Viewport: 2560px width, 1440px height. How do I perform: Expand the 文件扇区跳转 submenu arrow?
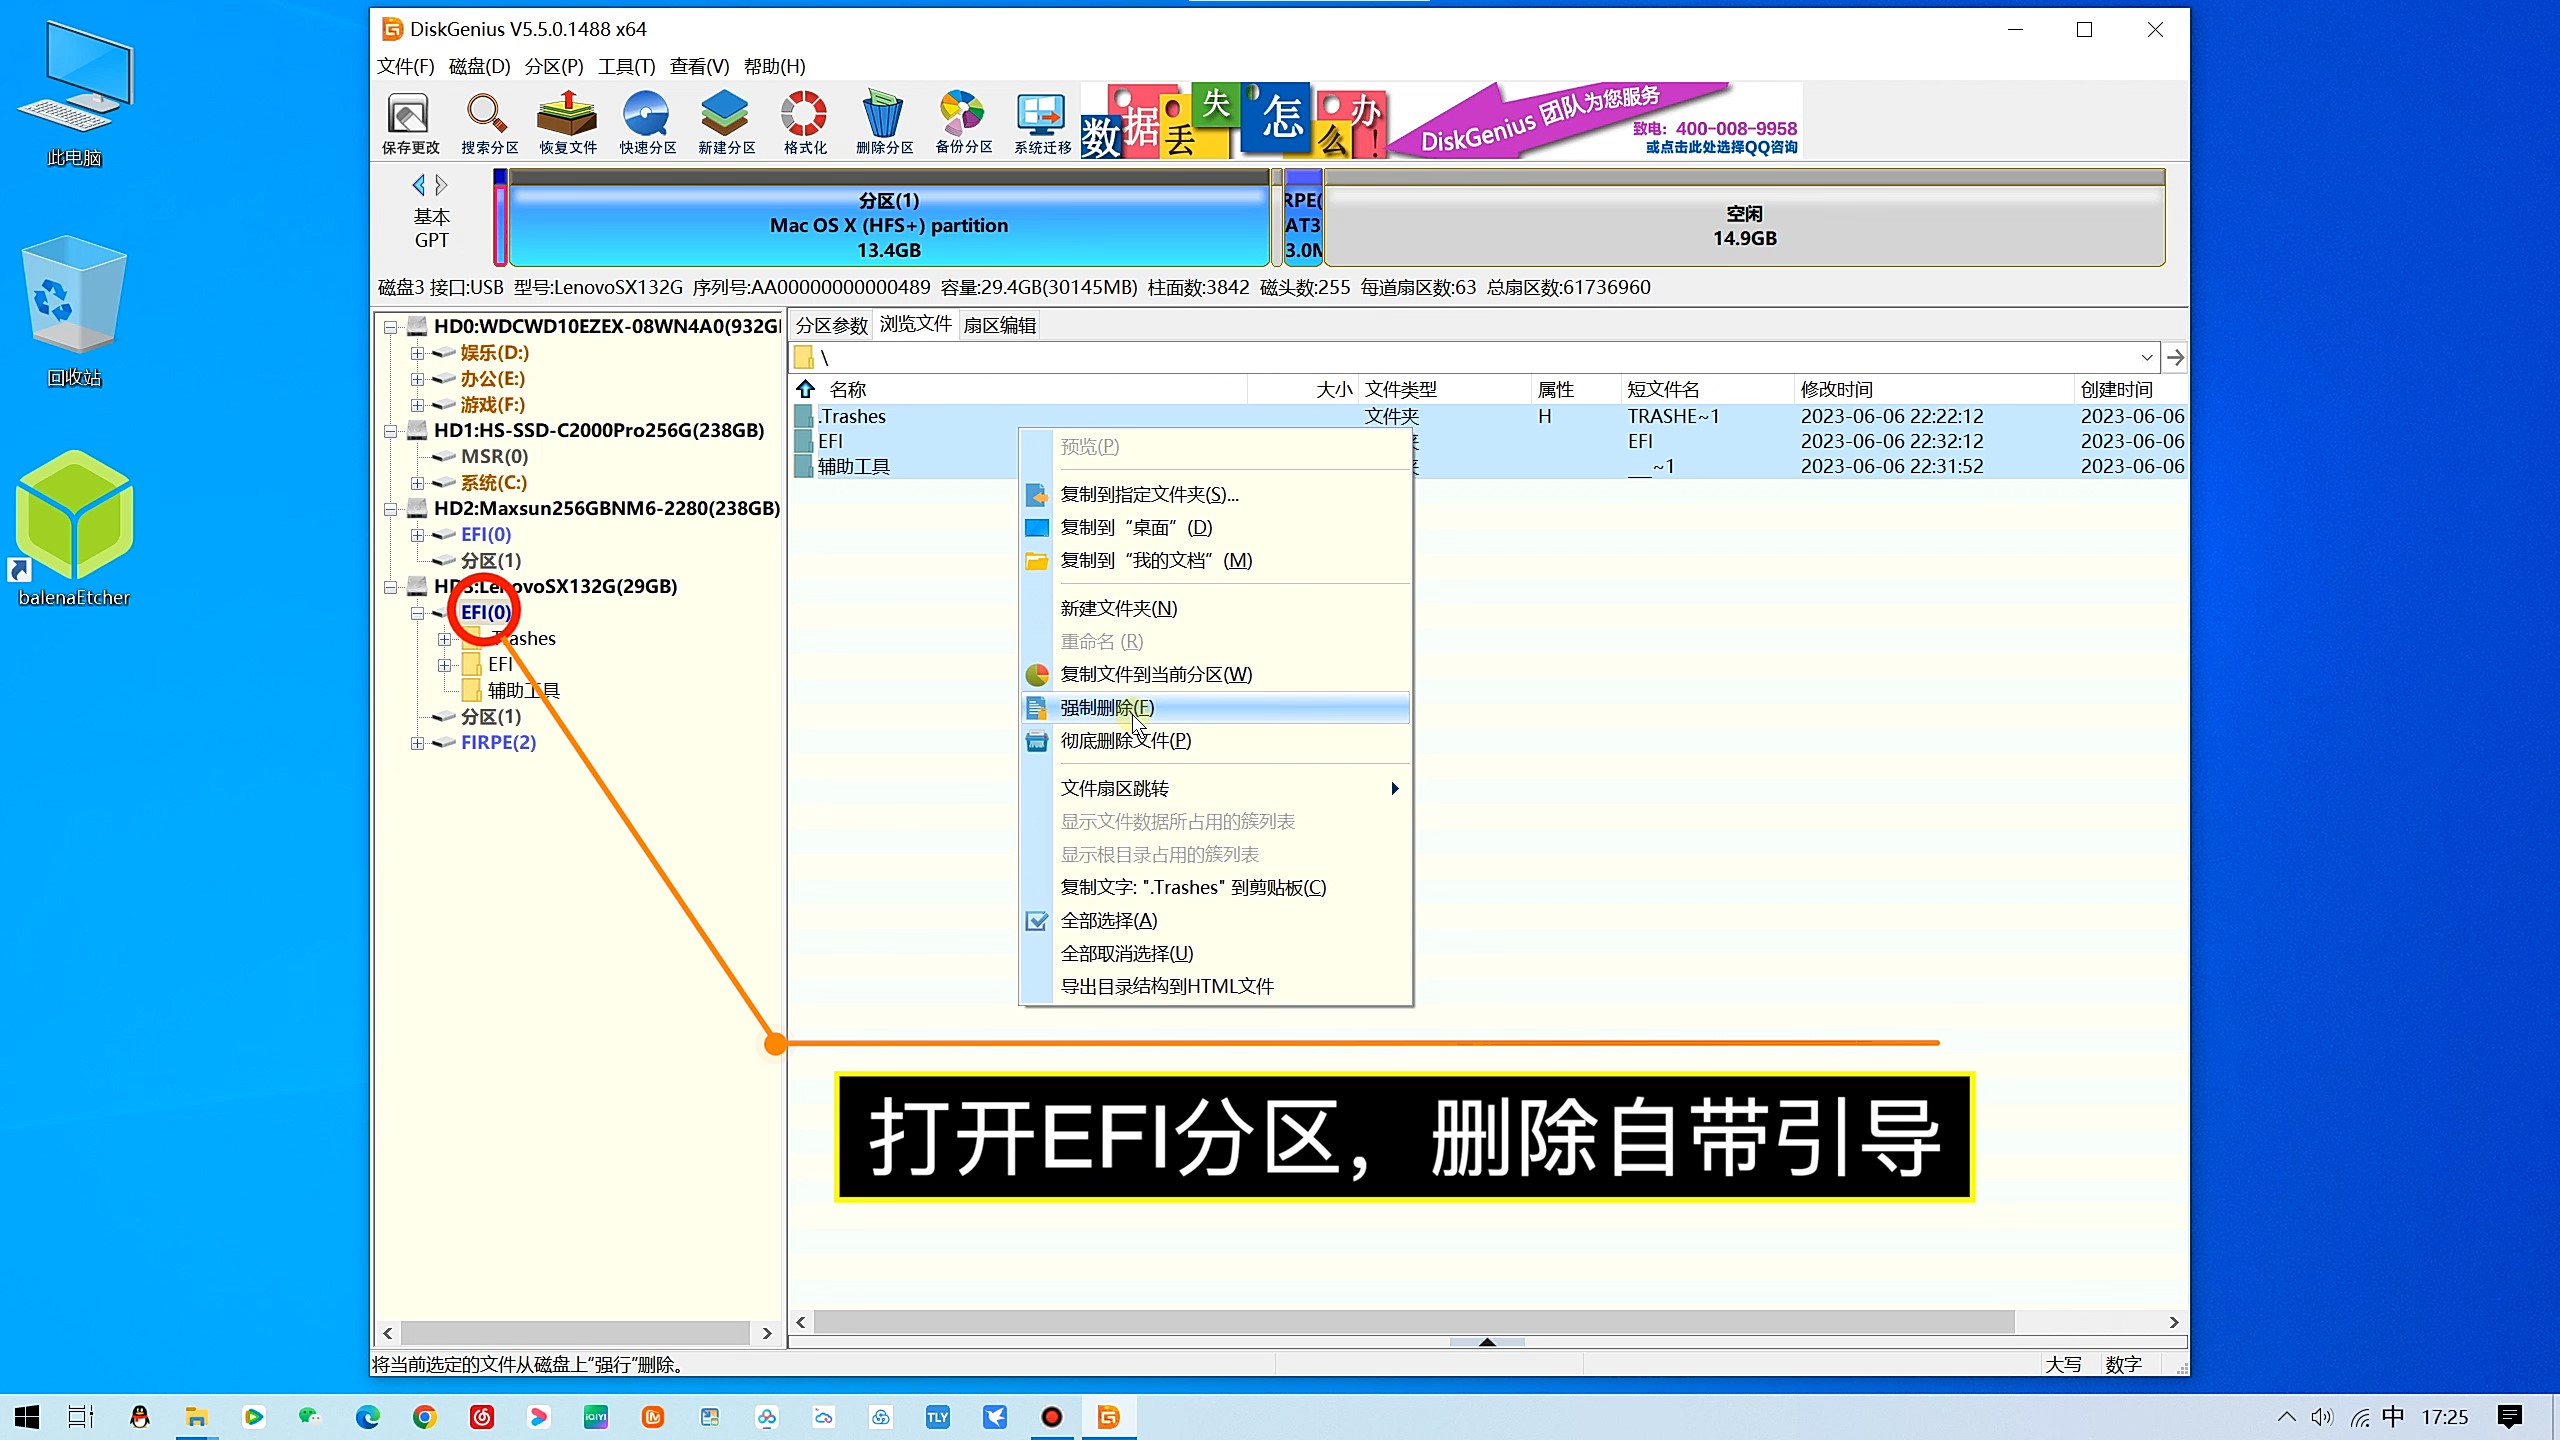click(x=1394, y=789)
